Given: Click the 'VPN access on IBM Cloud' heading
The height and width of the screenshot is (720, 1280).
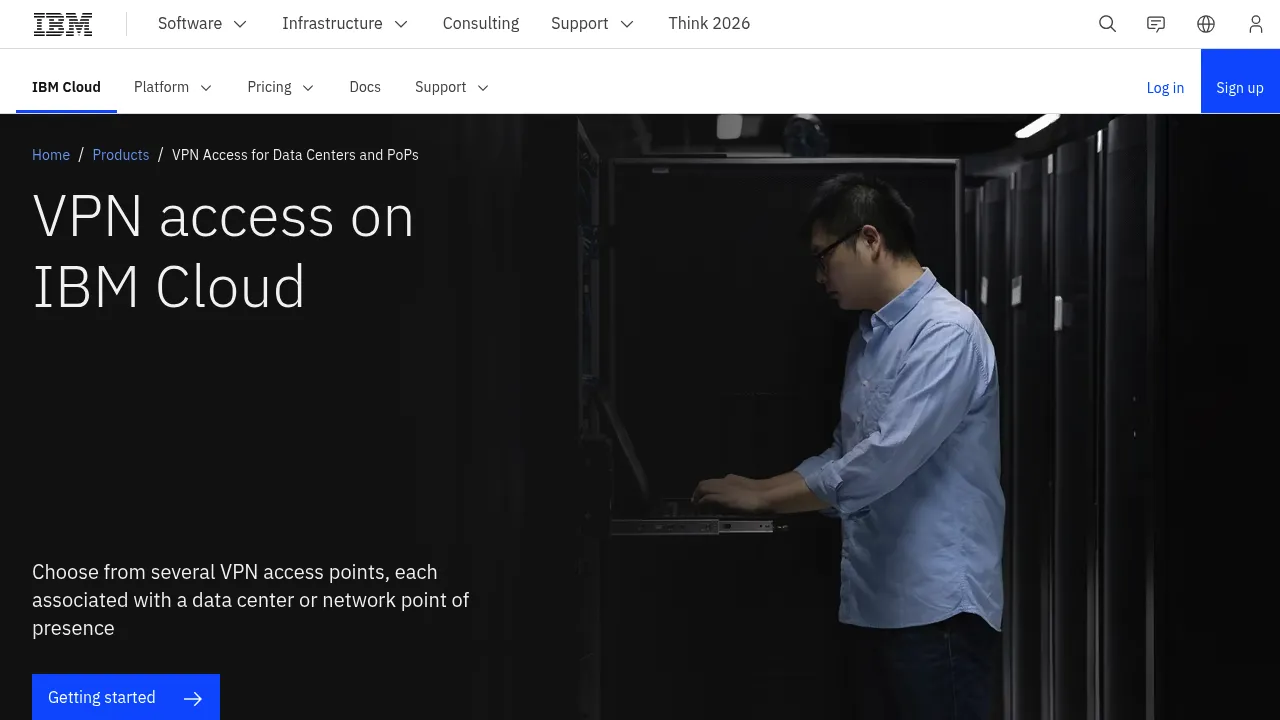Looking at the screenshot, I should tap(223, 251).
